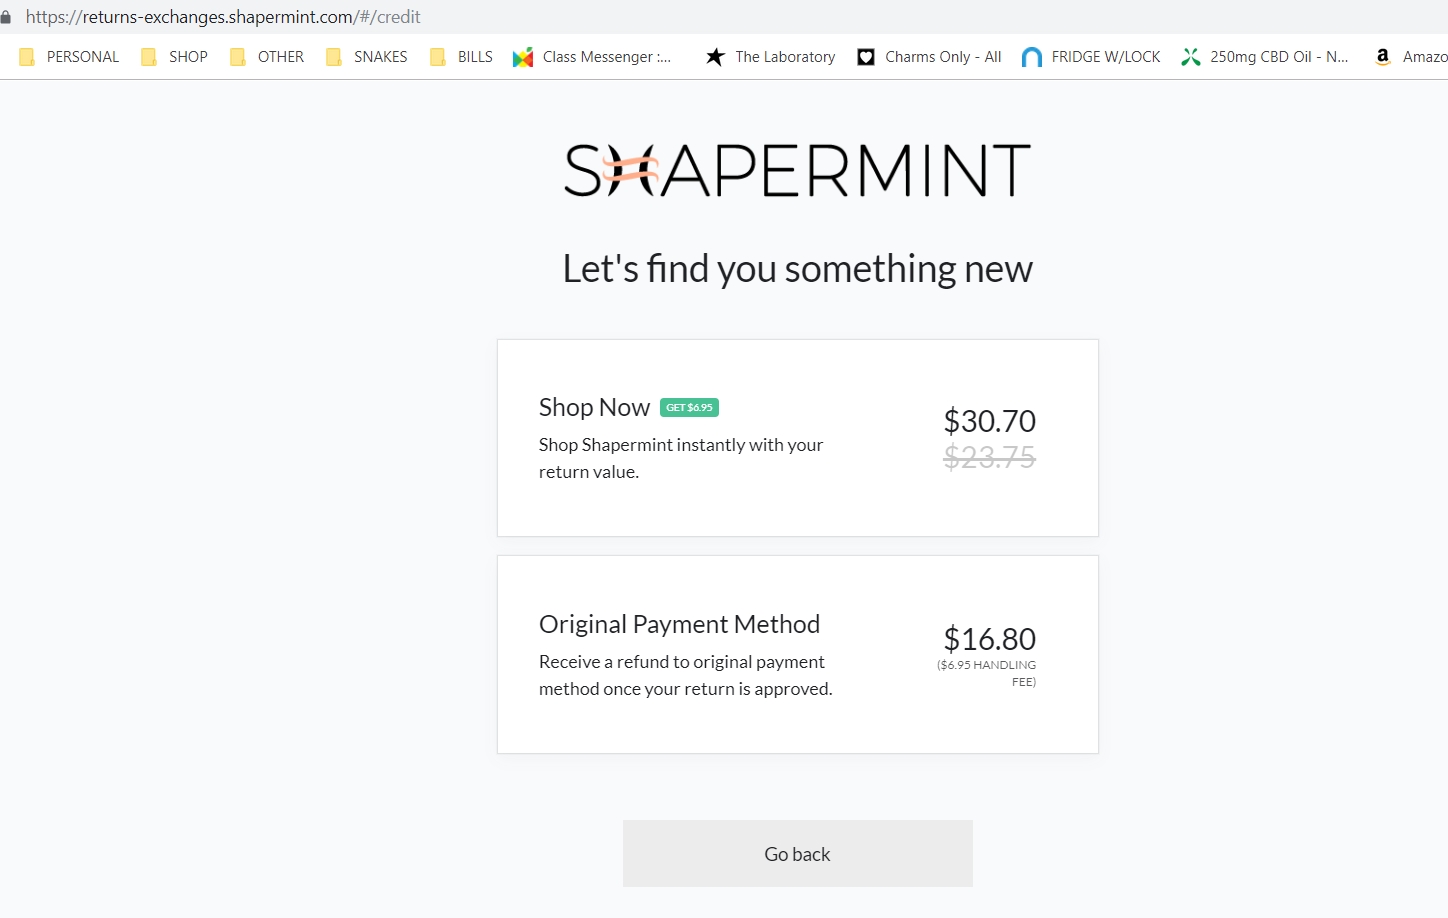Click the Go back button
Screen dimensions: 1448x918
click(x=797, y=853)
